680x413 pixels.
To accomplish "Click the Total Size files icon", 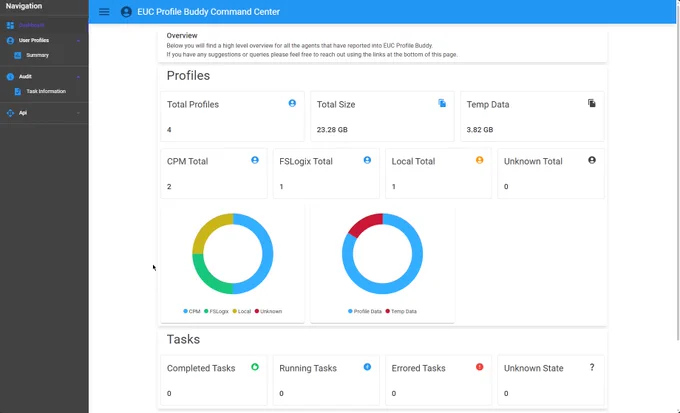I will tap(442, 103).
